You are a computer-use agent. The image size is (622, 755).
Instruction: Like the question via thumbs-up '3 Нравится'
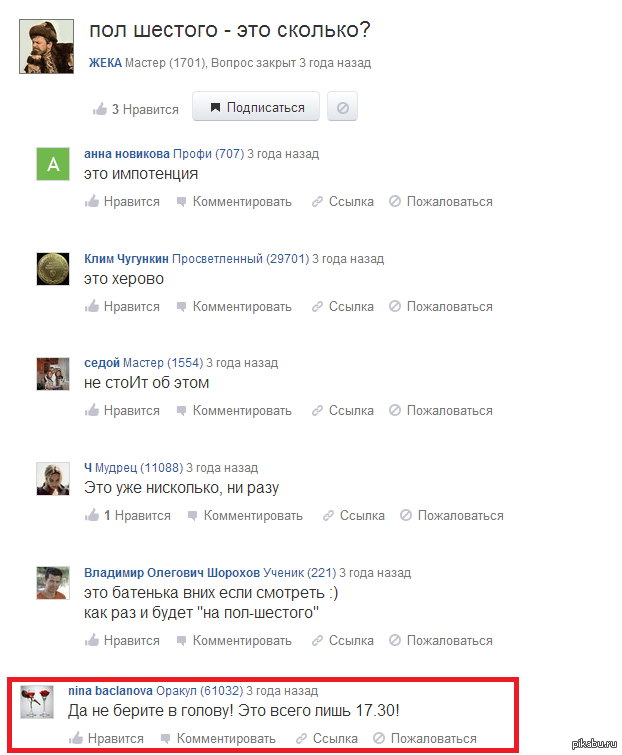[136, 109]
